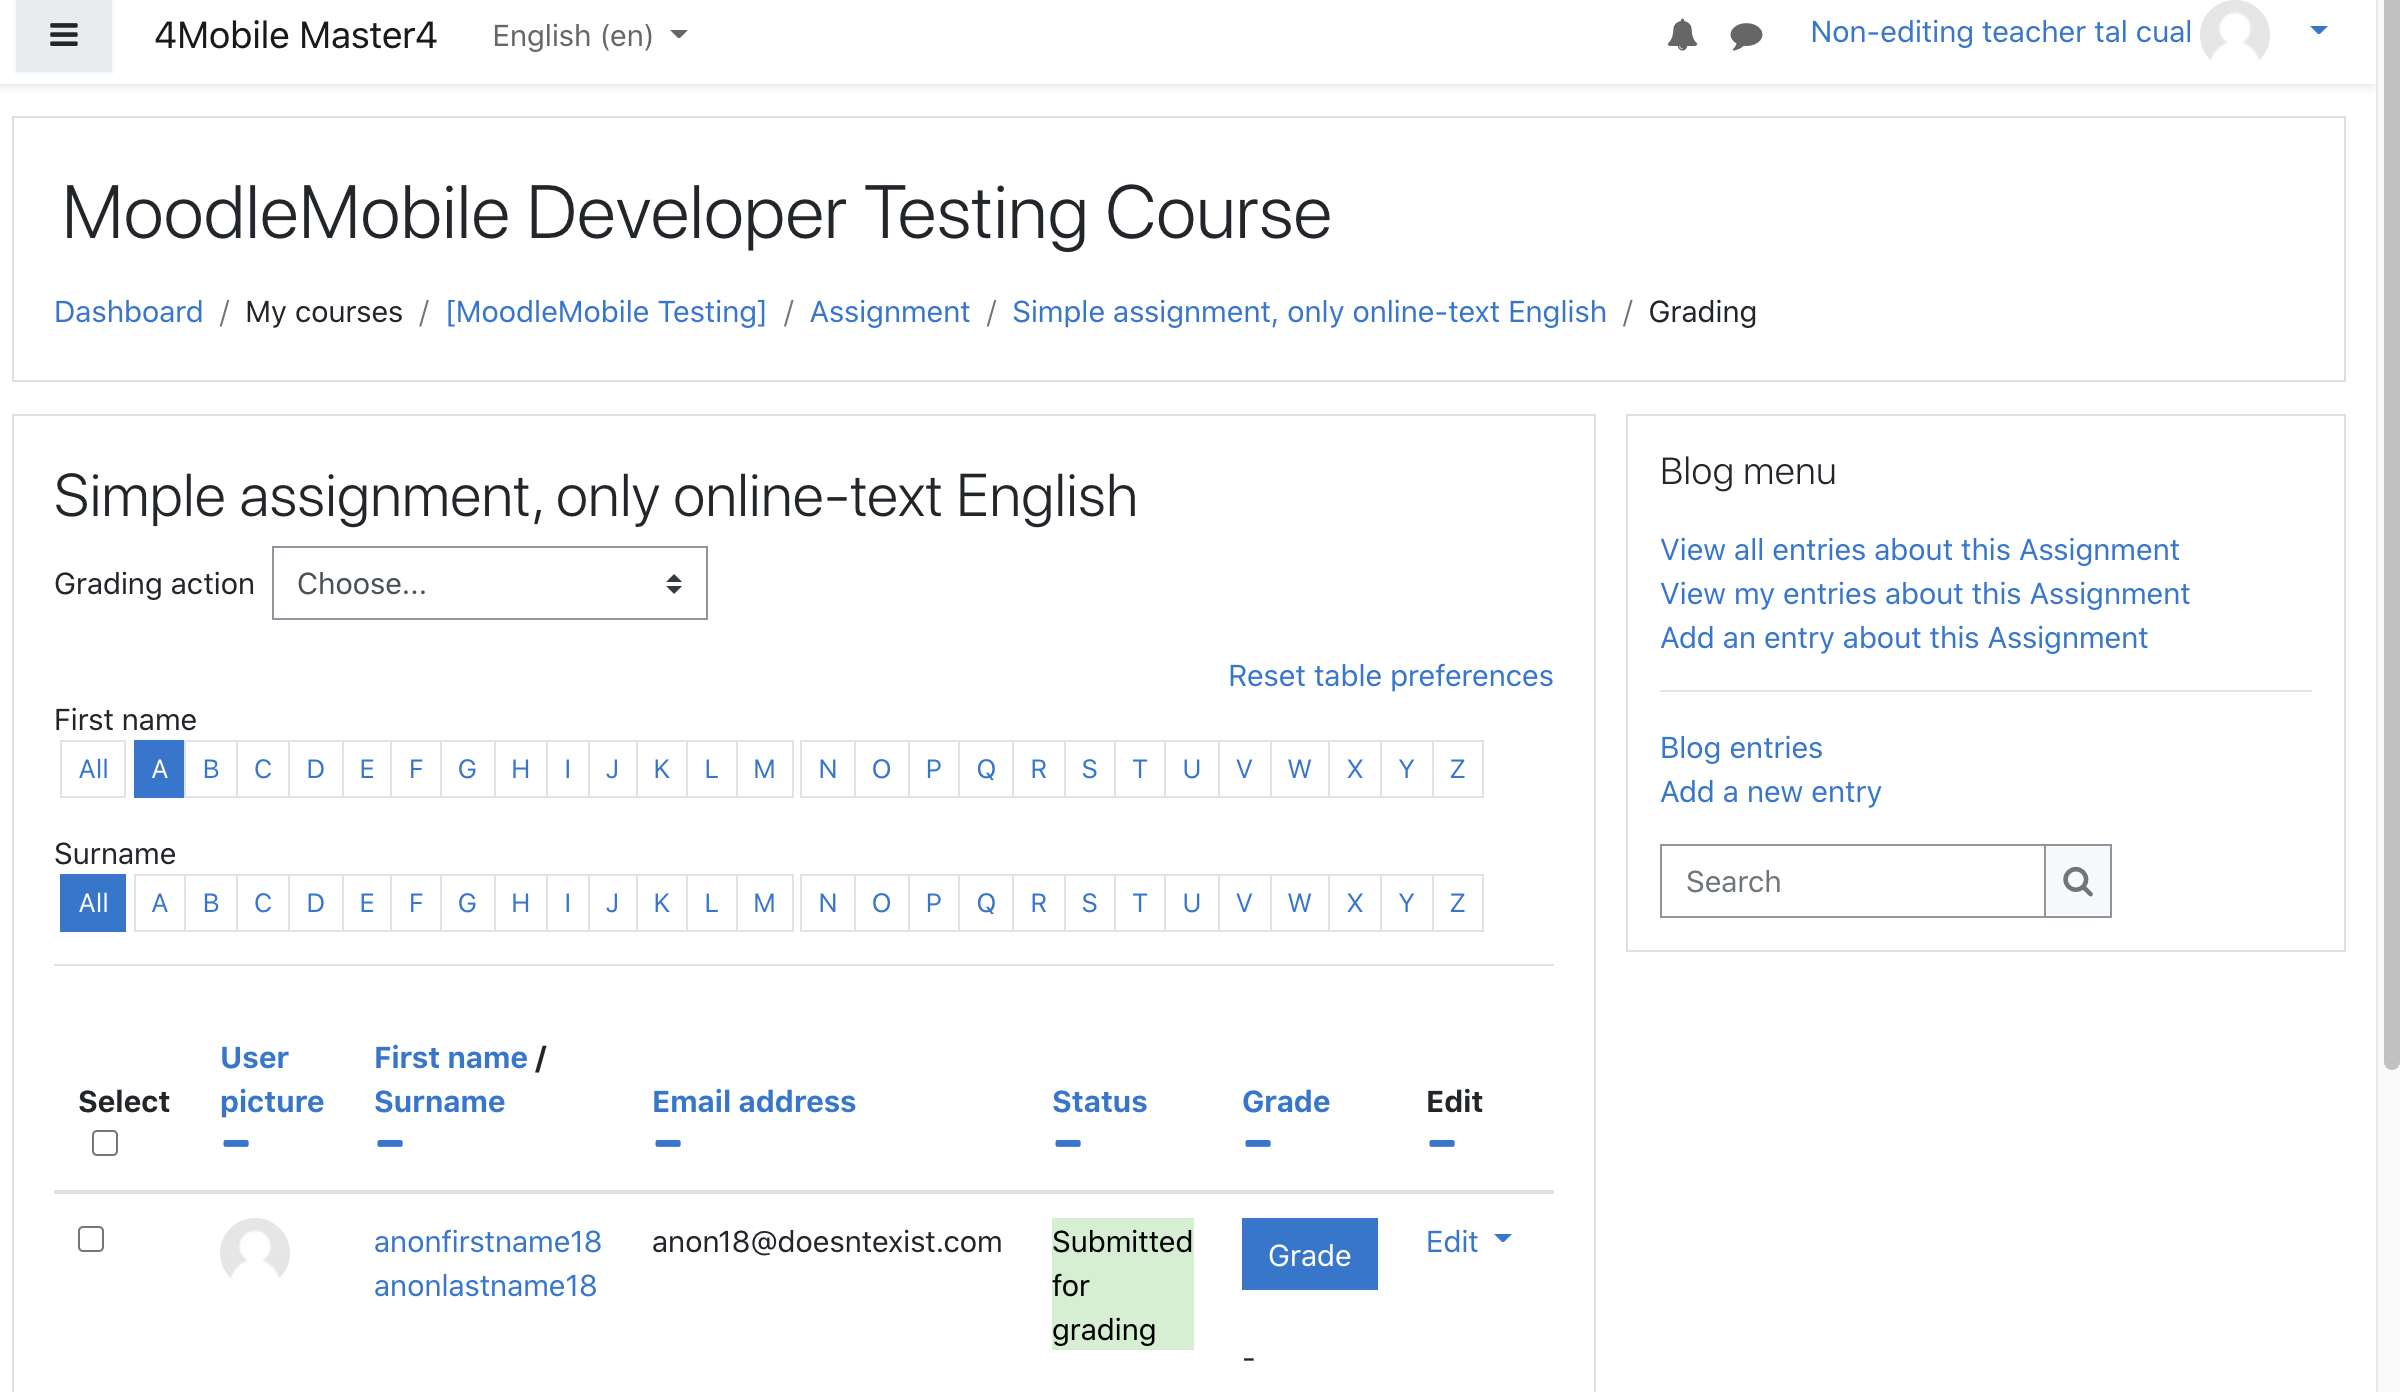
Task: Filter first name by All
Action: (x=93, y=769)
